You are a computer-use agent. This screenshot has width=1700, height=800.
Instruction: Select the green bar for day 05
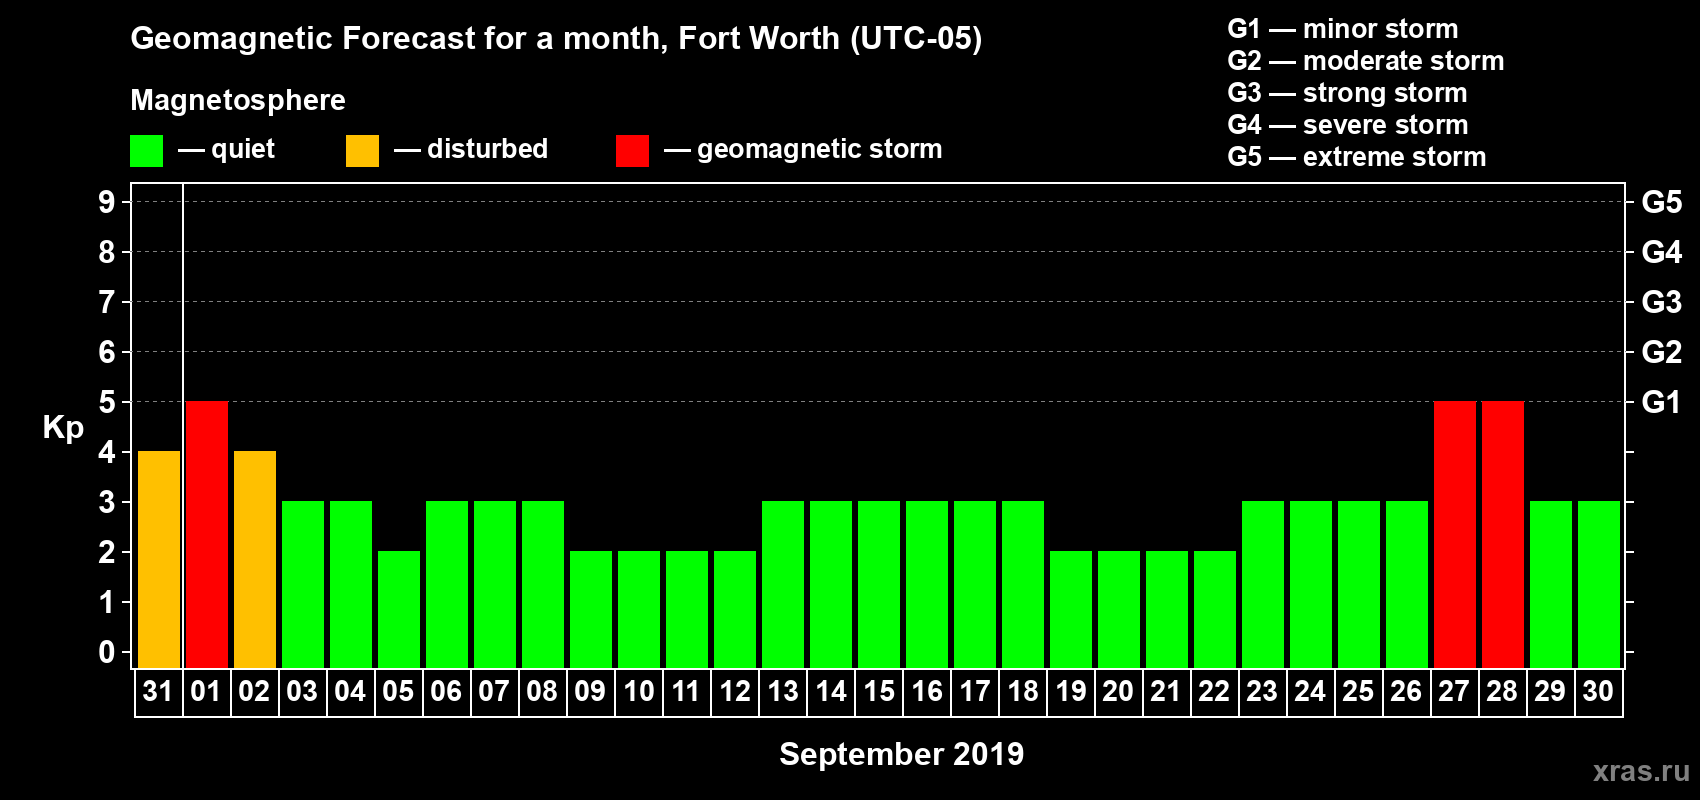[399, 609]
